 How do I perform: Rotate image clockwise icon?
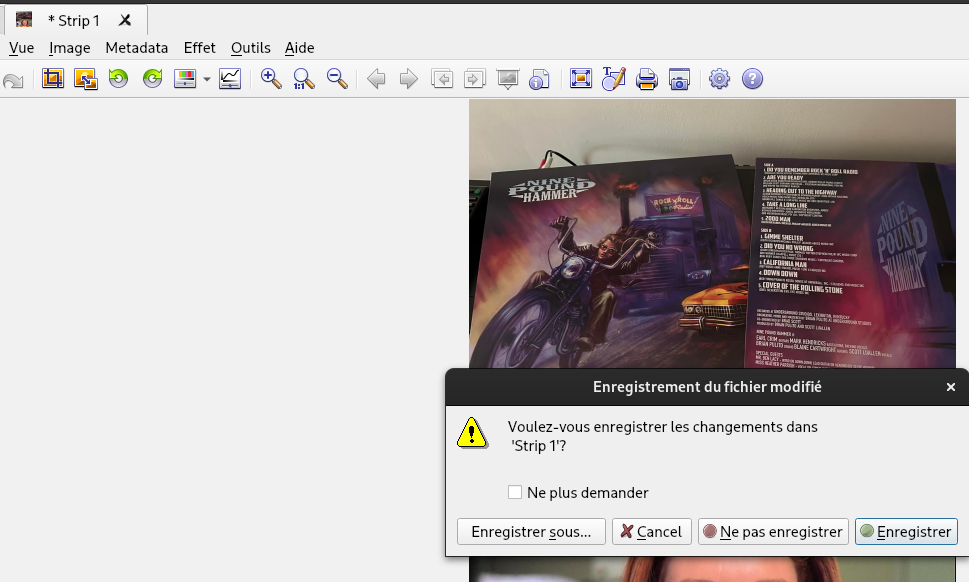(152, 78)
